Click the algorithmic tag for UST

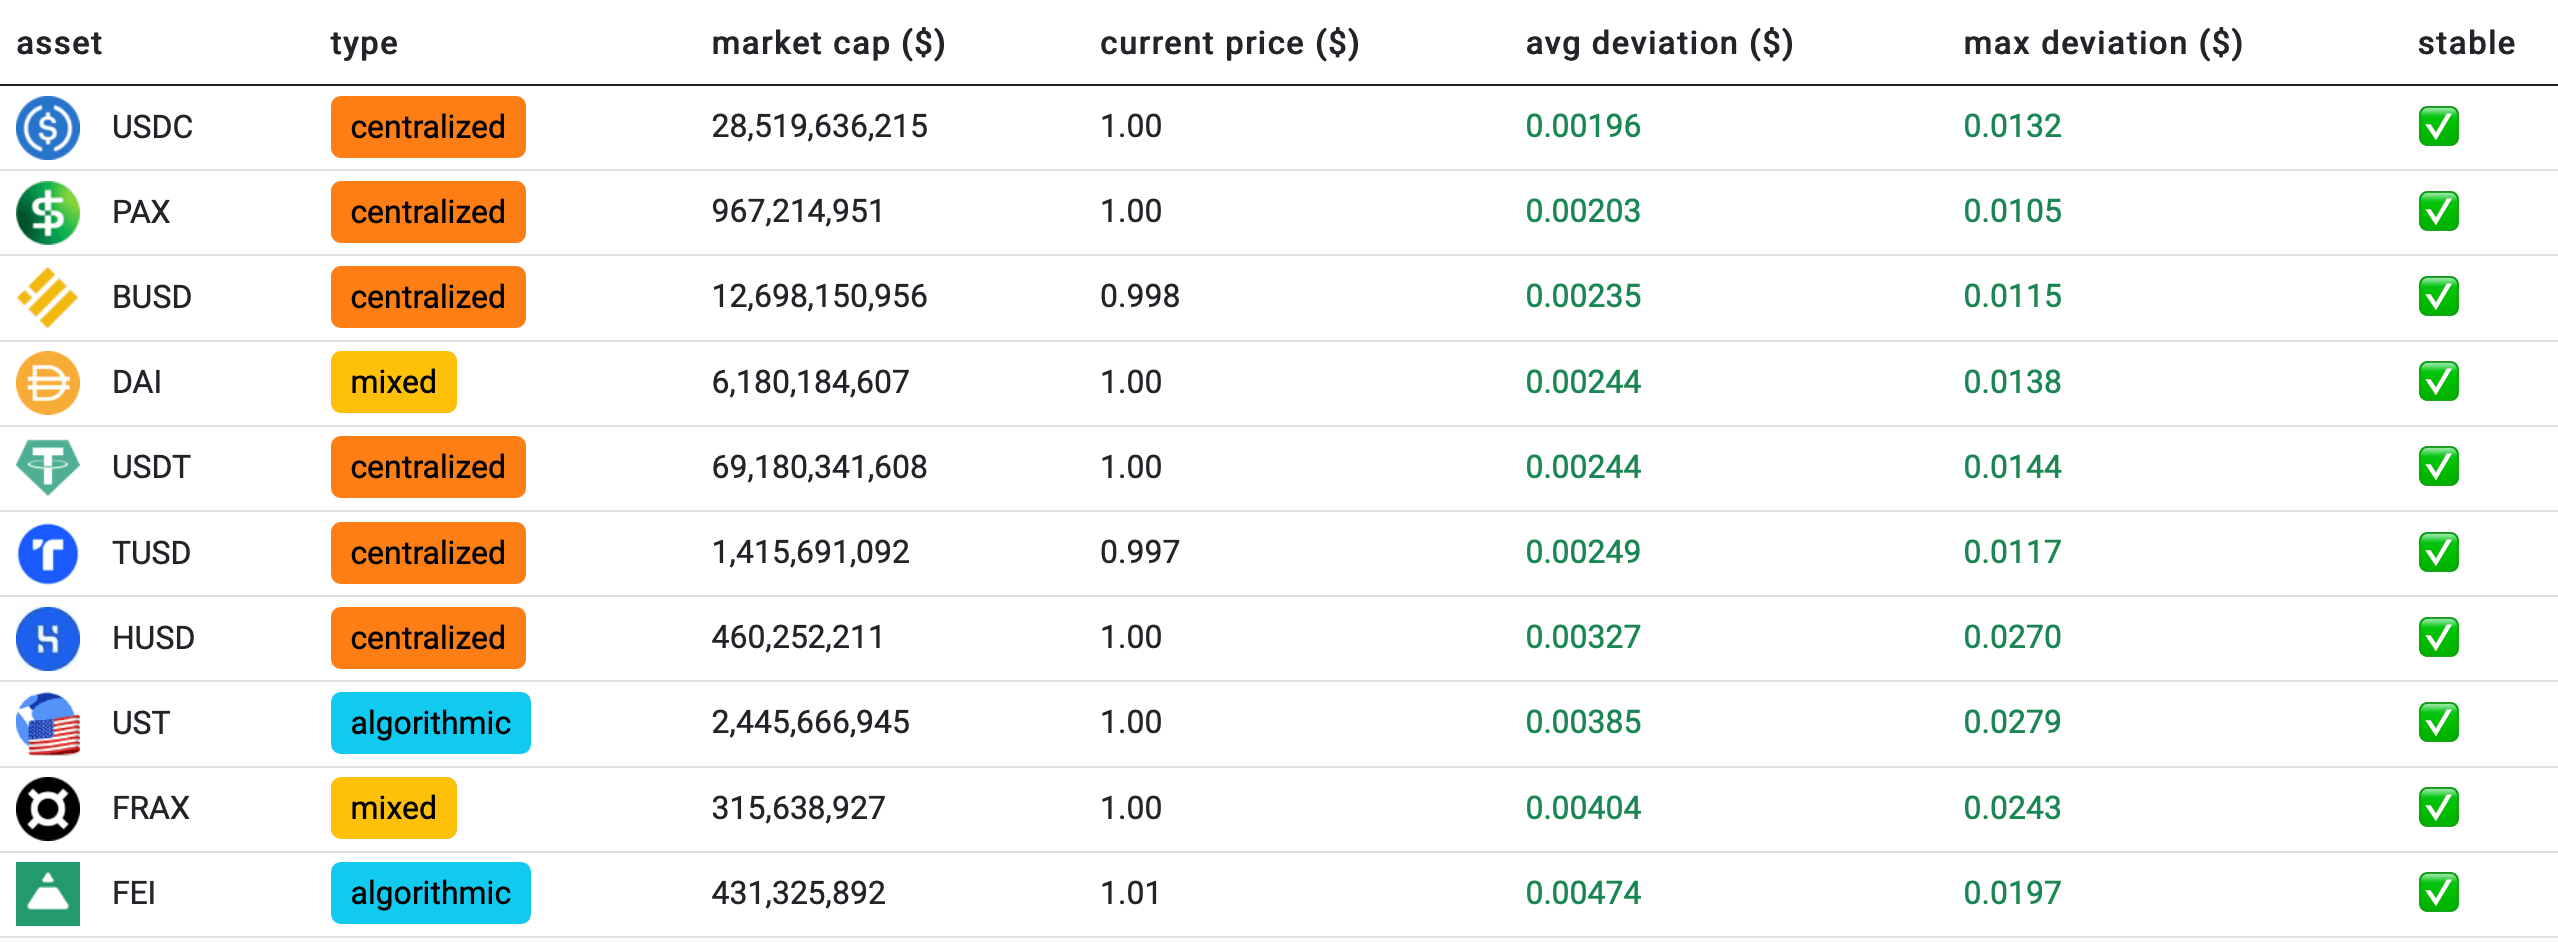pyautogui.click(x=430, y=723)
